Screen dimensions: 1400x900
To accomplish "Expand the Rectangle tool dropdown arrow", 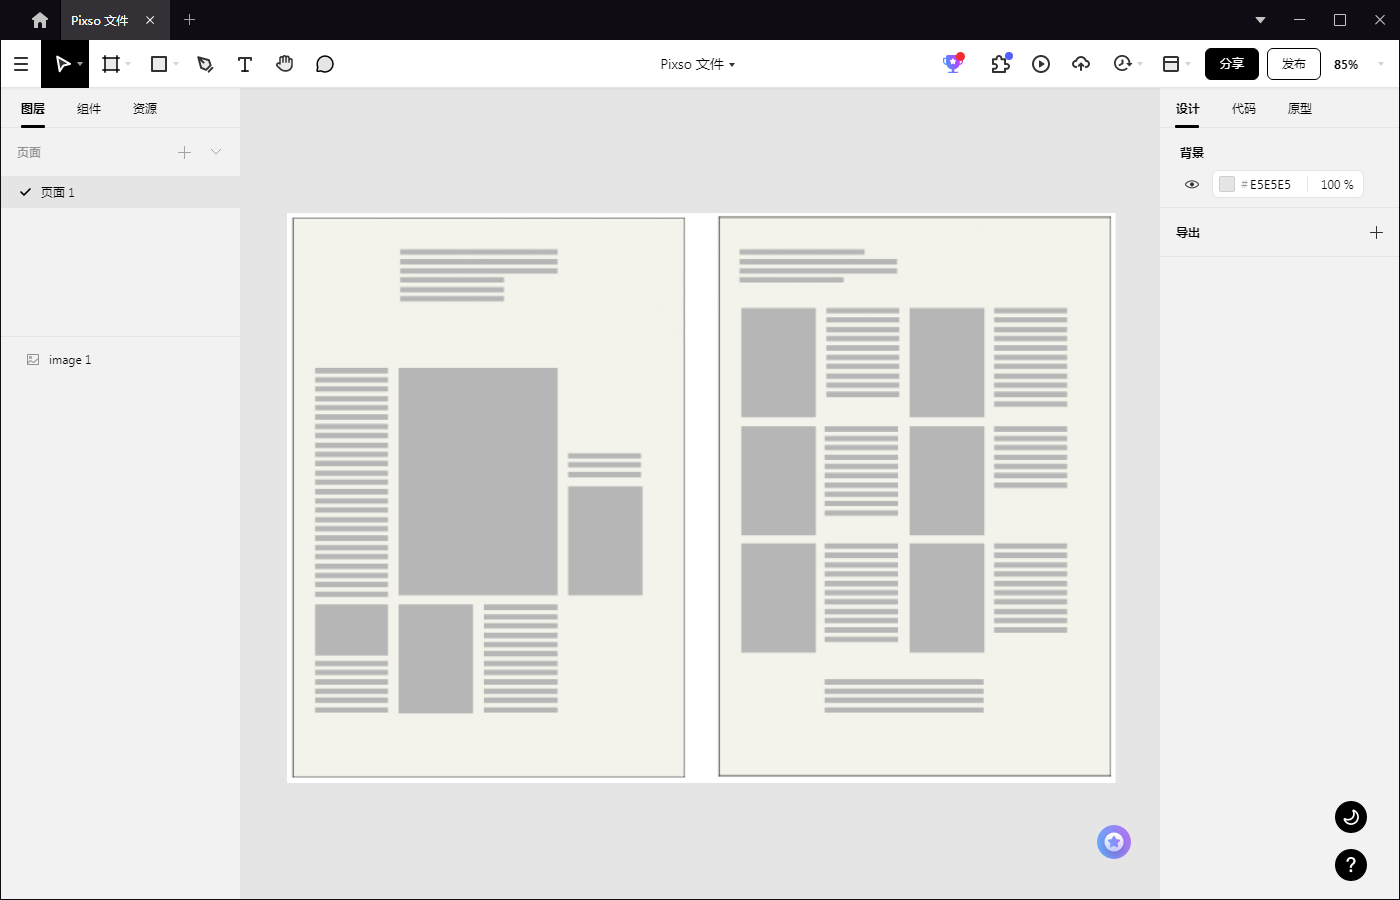I will click(176, 64).
